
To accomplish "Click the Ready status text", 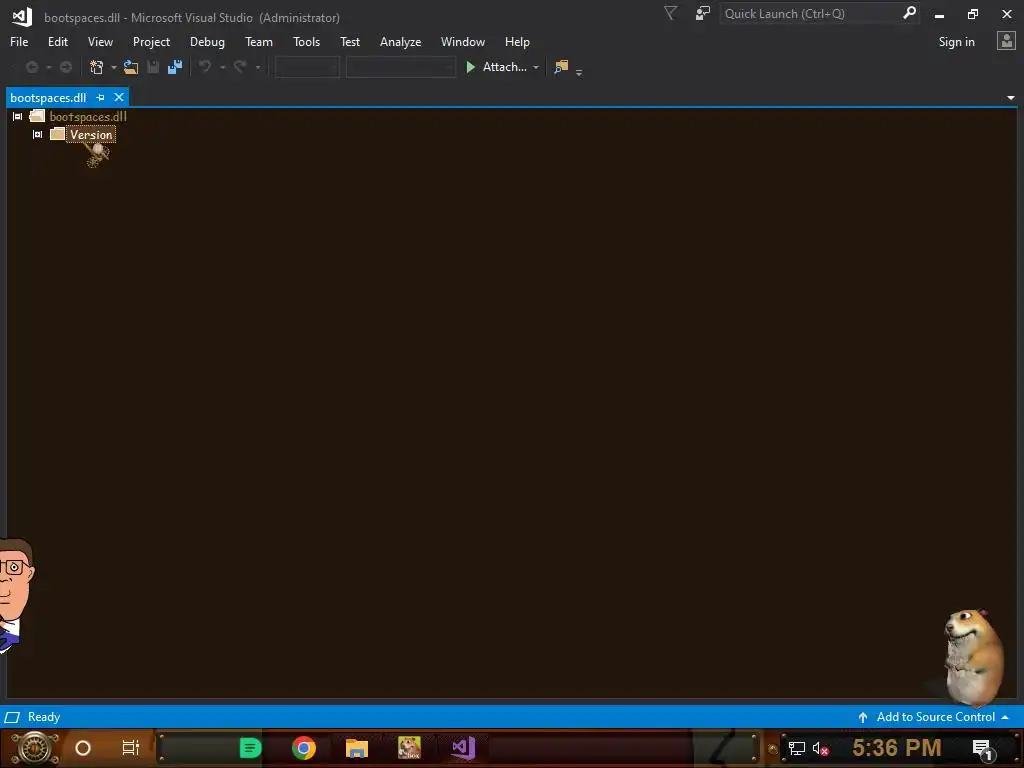I will coord(44,717).
